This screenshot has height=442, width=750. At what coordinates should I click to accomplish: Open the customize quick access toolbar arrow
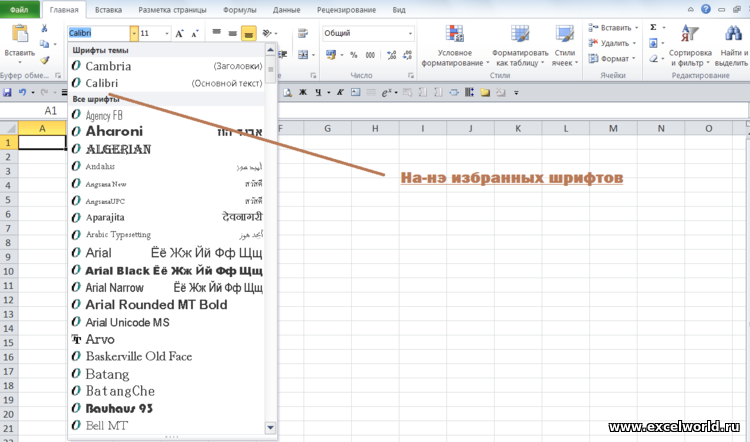pyautogui.click(x=516, y=93)
